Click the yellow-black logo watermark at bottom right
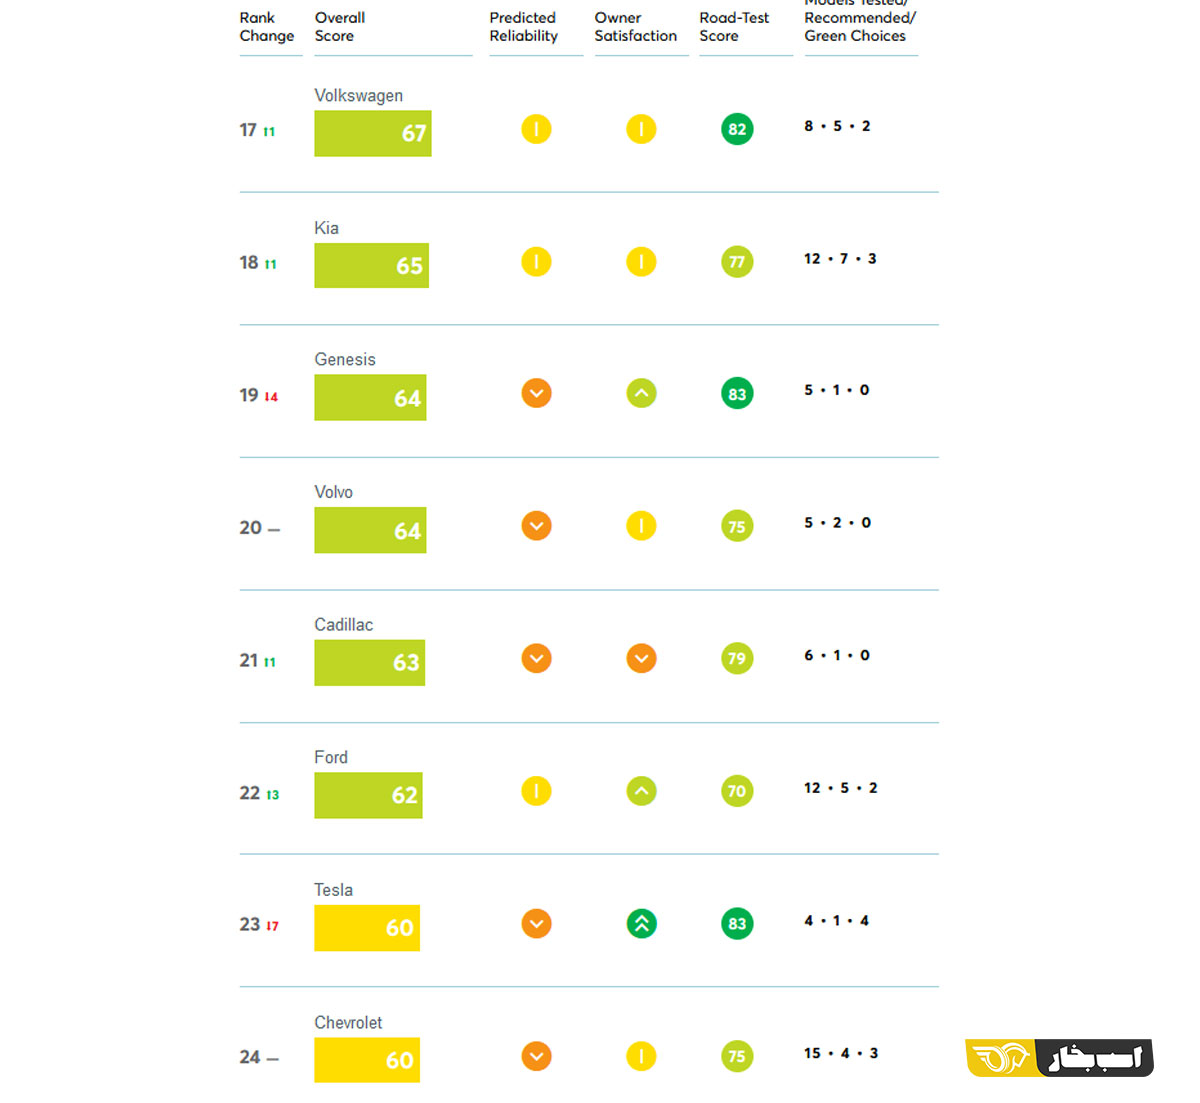 (x=1060, y=1058)
